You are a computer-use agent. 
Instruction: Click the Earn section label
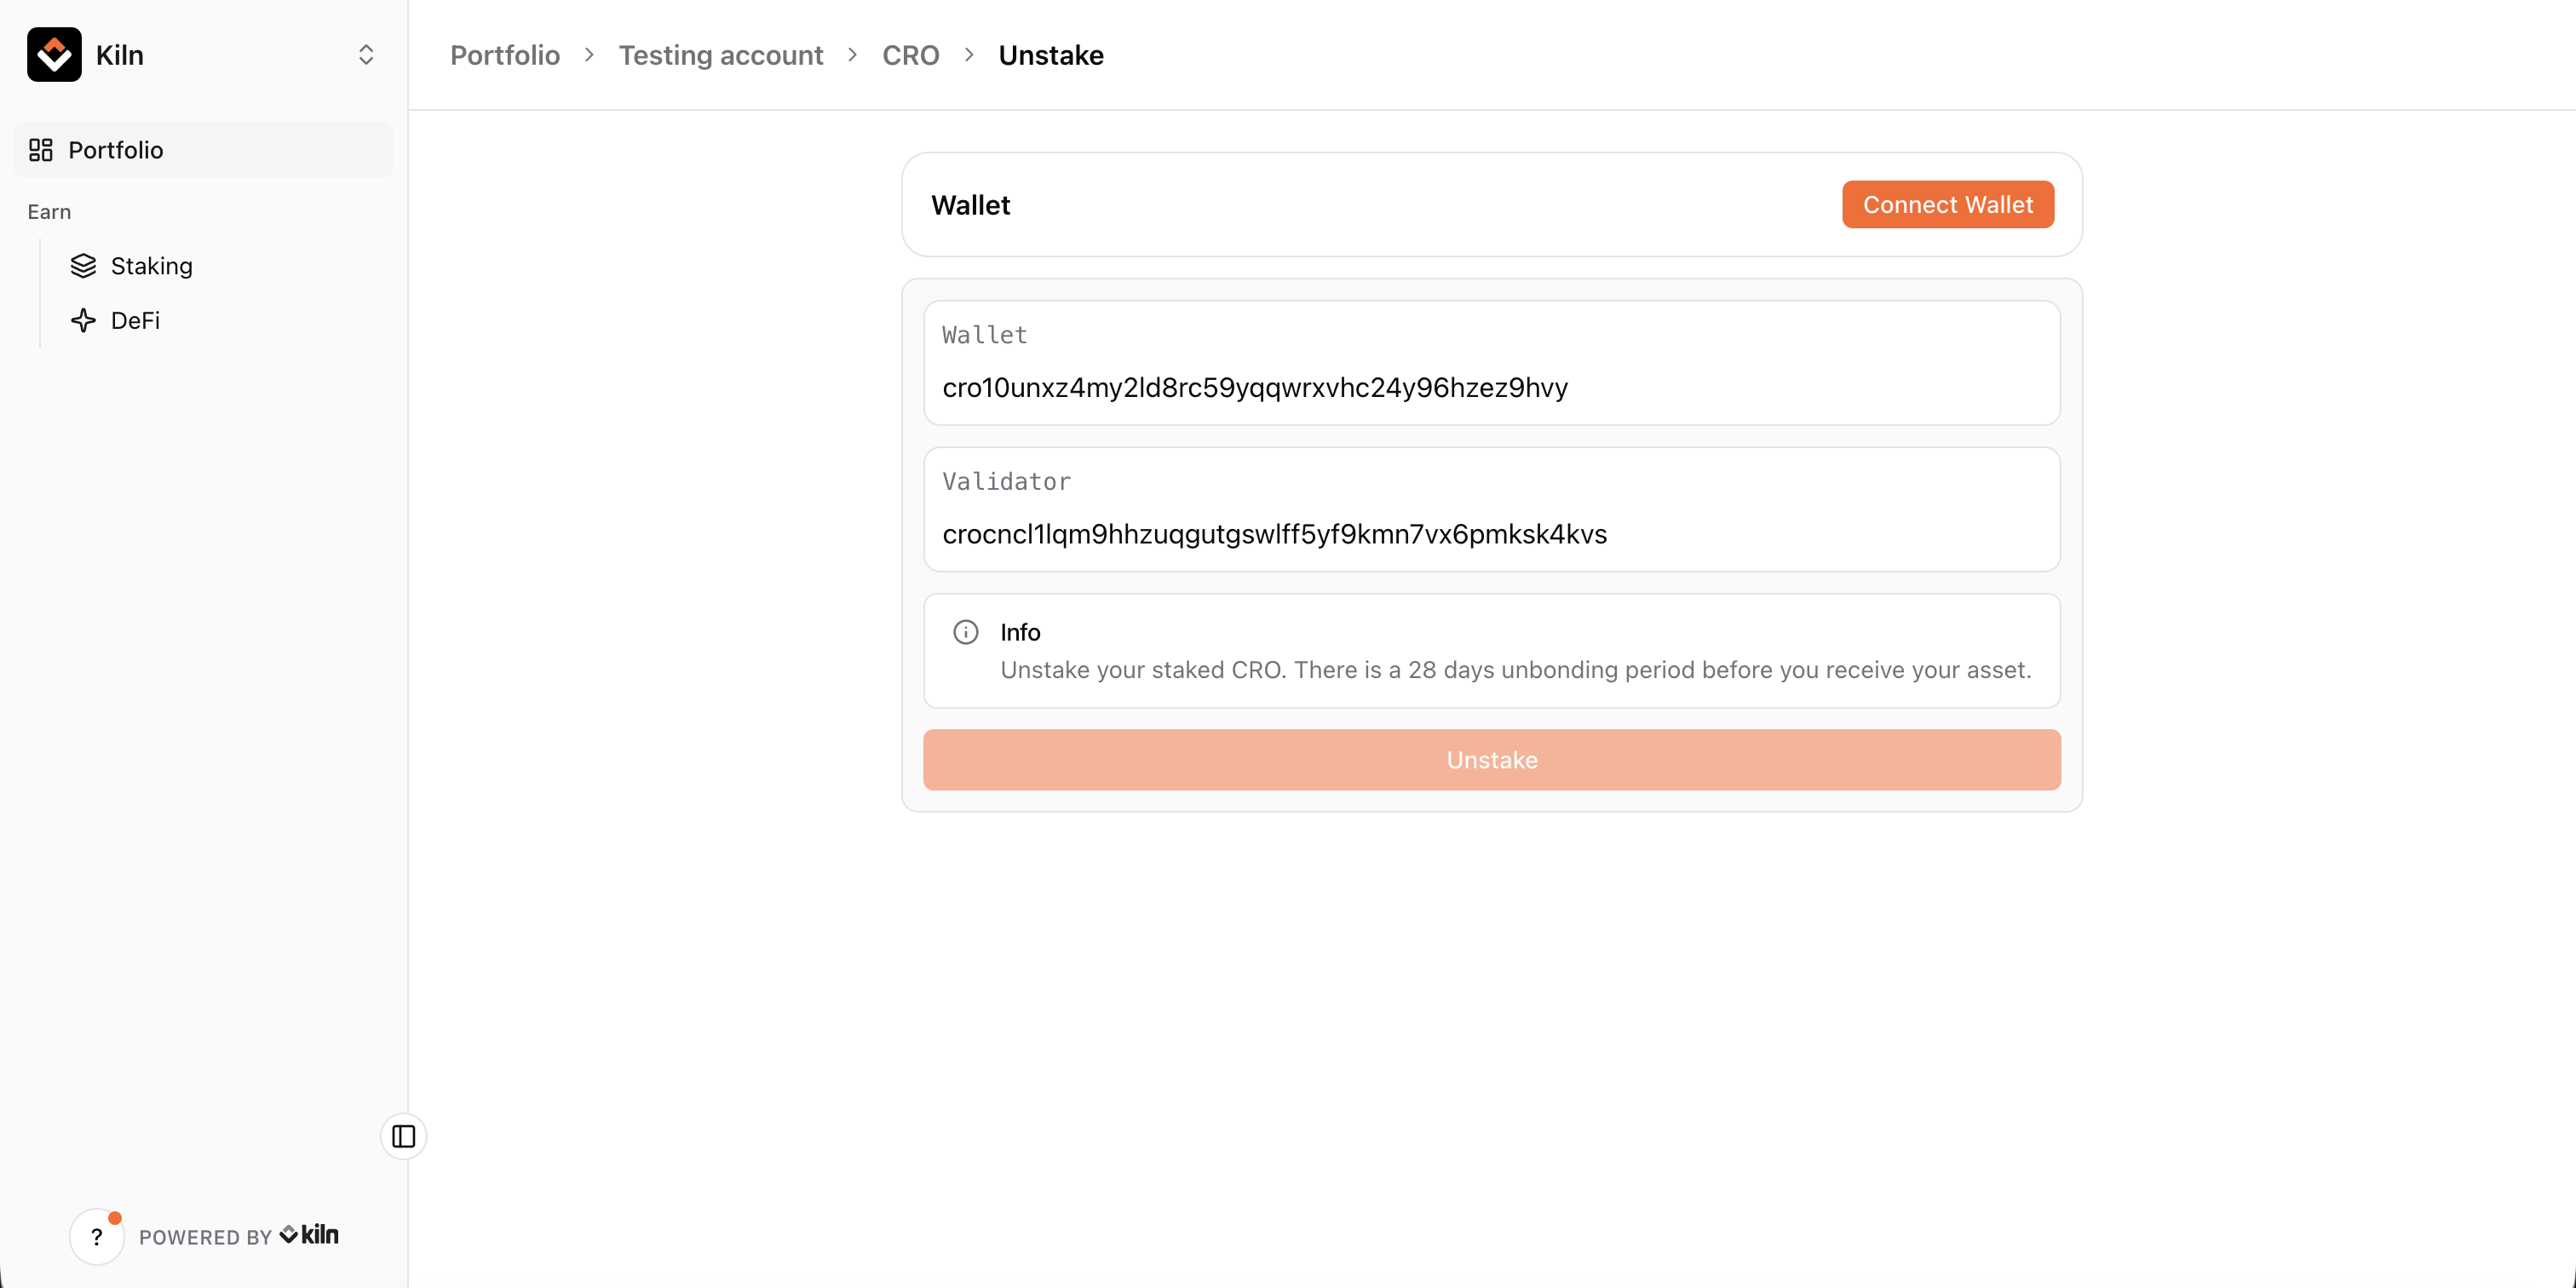coord(49,212)
